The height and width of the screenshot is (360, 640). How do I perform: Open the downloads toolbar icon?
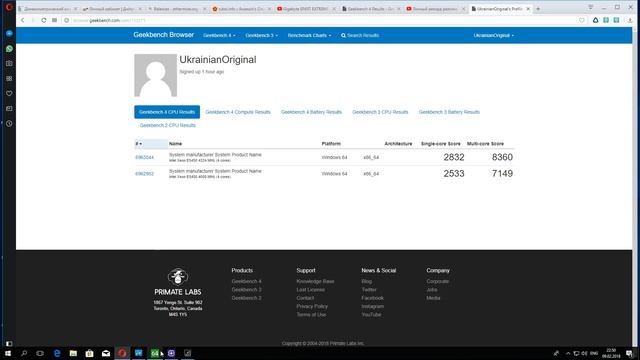[x=630, y=20]
